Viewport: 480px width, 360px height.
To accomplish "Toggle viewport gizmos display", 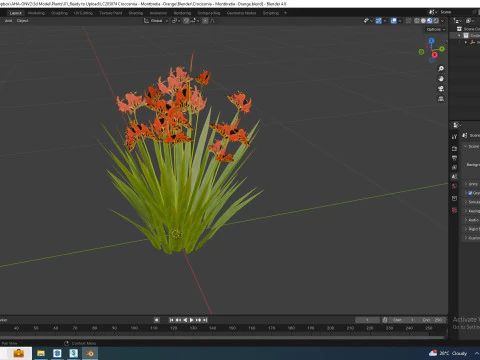I will click(379, 21).
